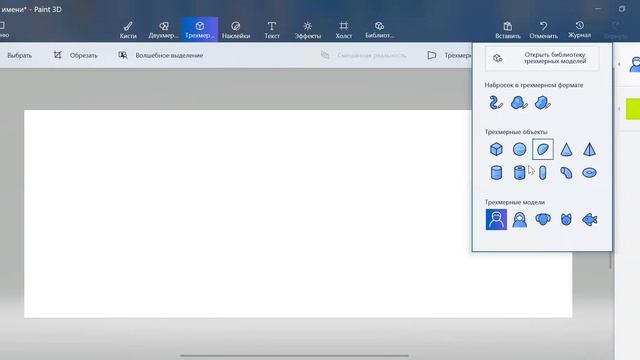
Task: Click the Undo (Отменить) button
Action: tap(543, 30)
